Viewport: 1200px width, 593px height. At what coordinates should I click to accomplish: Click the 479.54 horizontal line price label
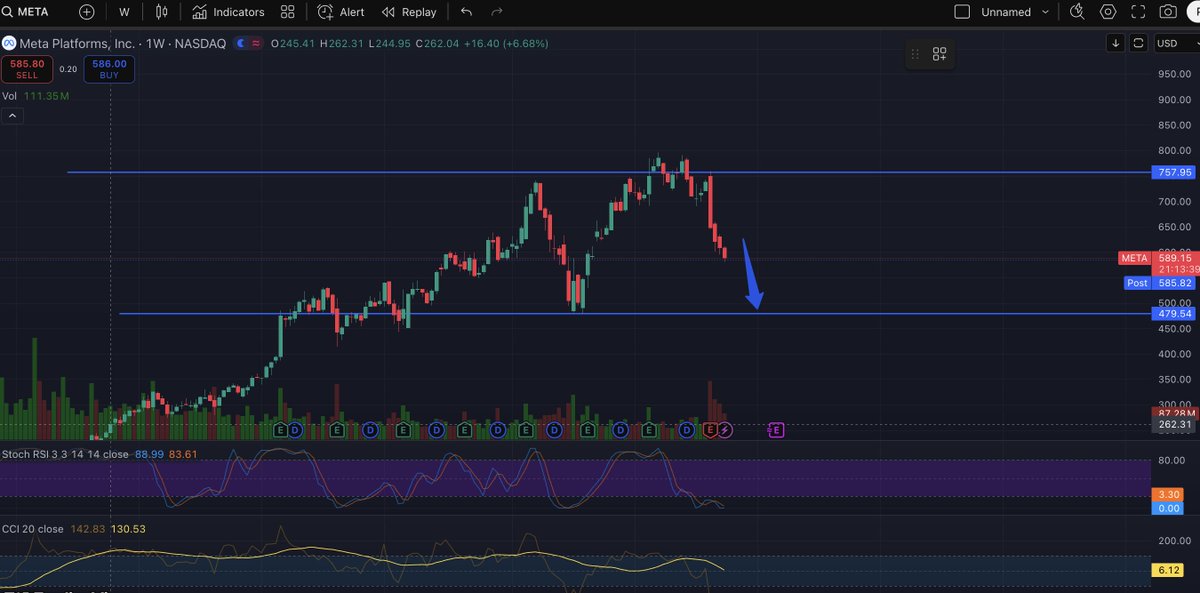[1174, 314]
